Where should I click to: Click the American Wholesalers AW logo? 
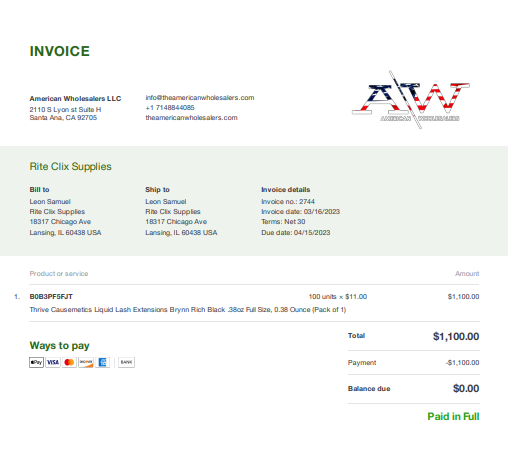tap(411, 99)
